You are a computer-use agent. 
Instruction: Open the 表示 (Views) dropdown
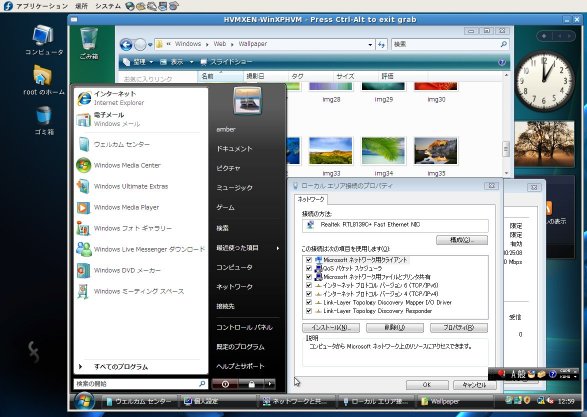point(176,62)
